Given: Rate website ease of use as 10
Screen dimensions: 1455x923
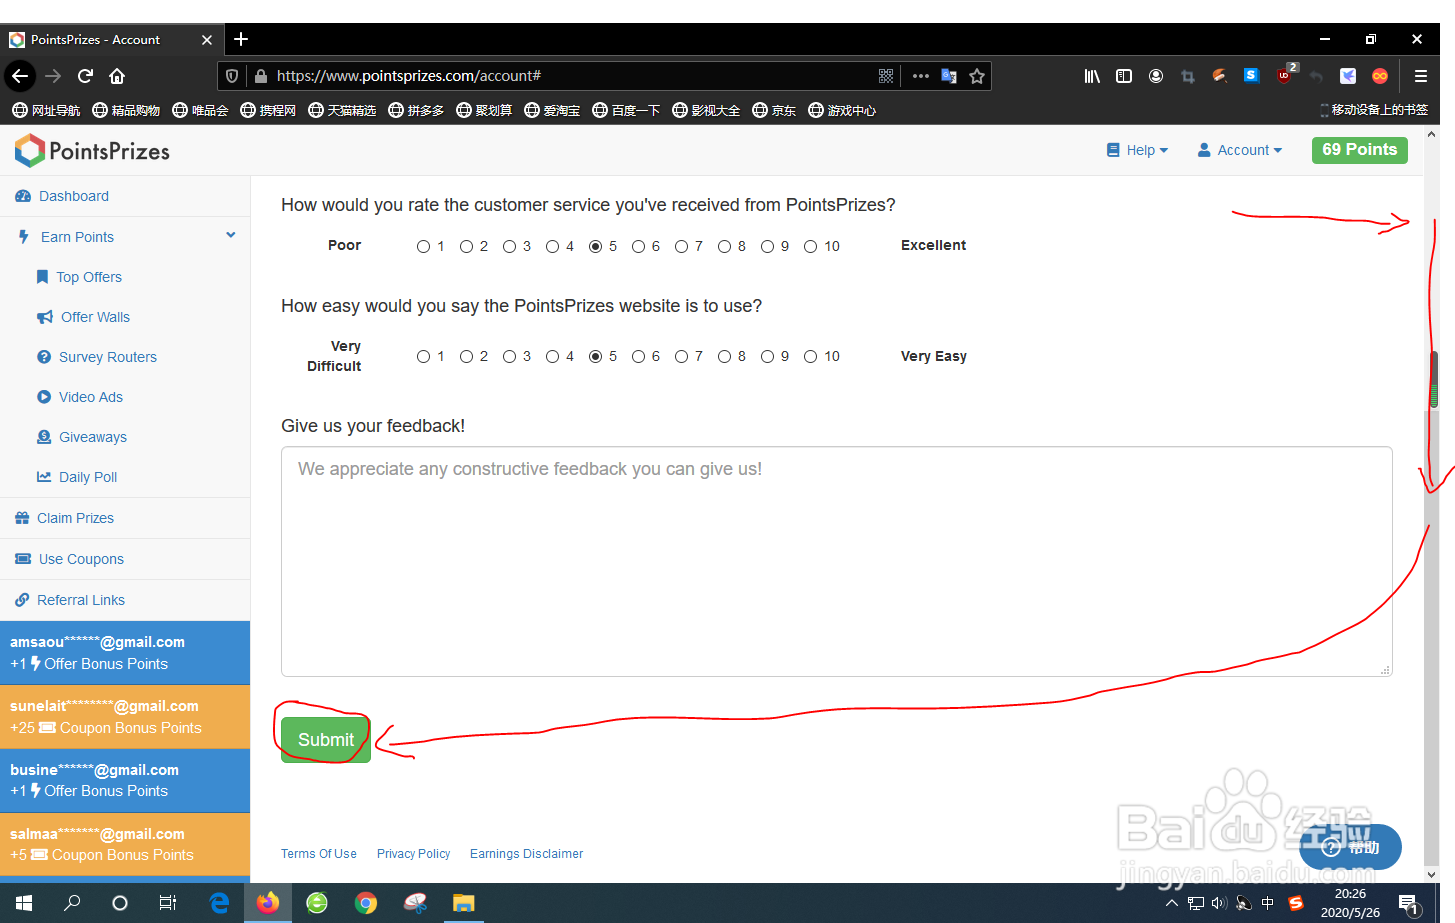Looking at the screenshot, I should click(810, 356).
